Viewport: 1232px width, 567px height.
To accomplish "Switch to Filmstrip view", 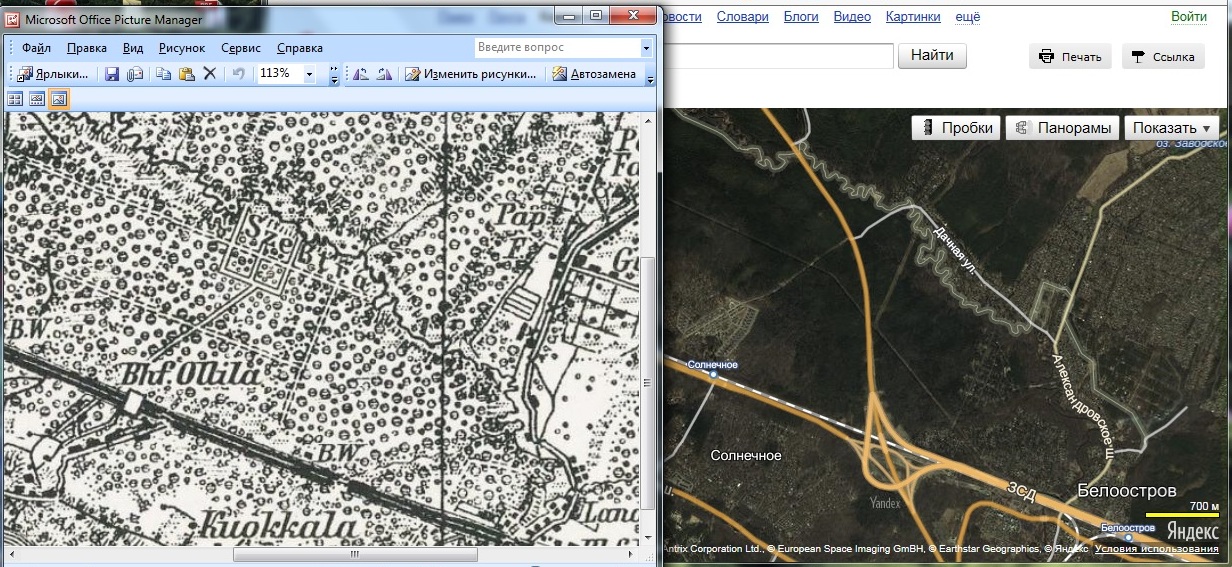I will point(37,99).
